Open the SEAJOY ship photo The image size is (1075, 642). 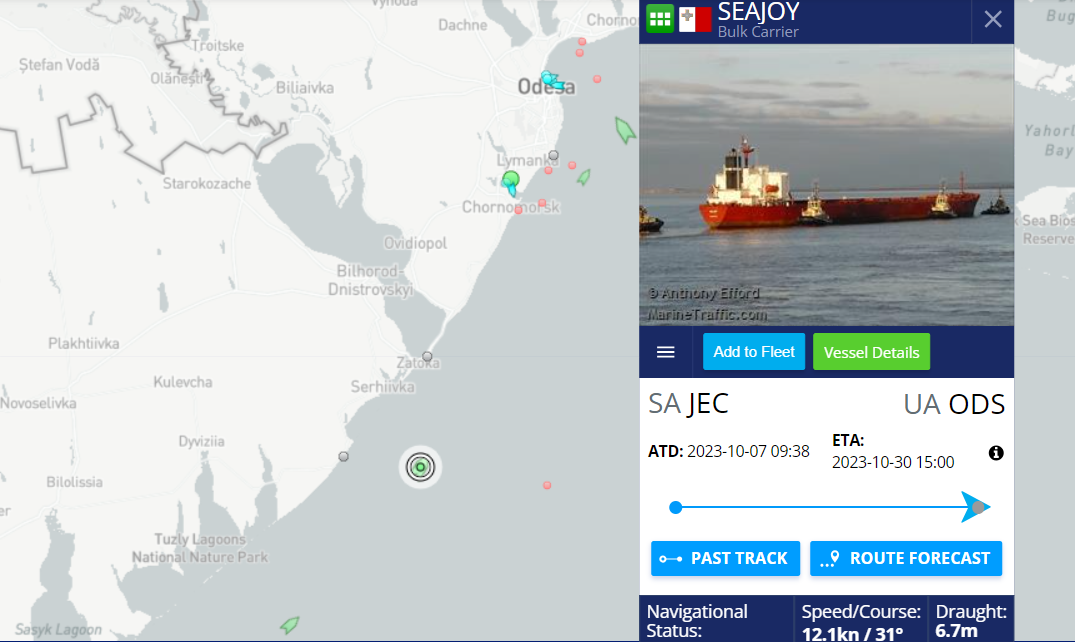click(x=826, y=185)
